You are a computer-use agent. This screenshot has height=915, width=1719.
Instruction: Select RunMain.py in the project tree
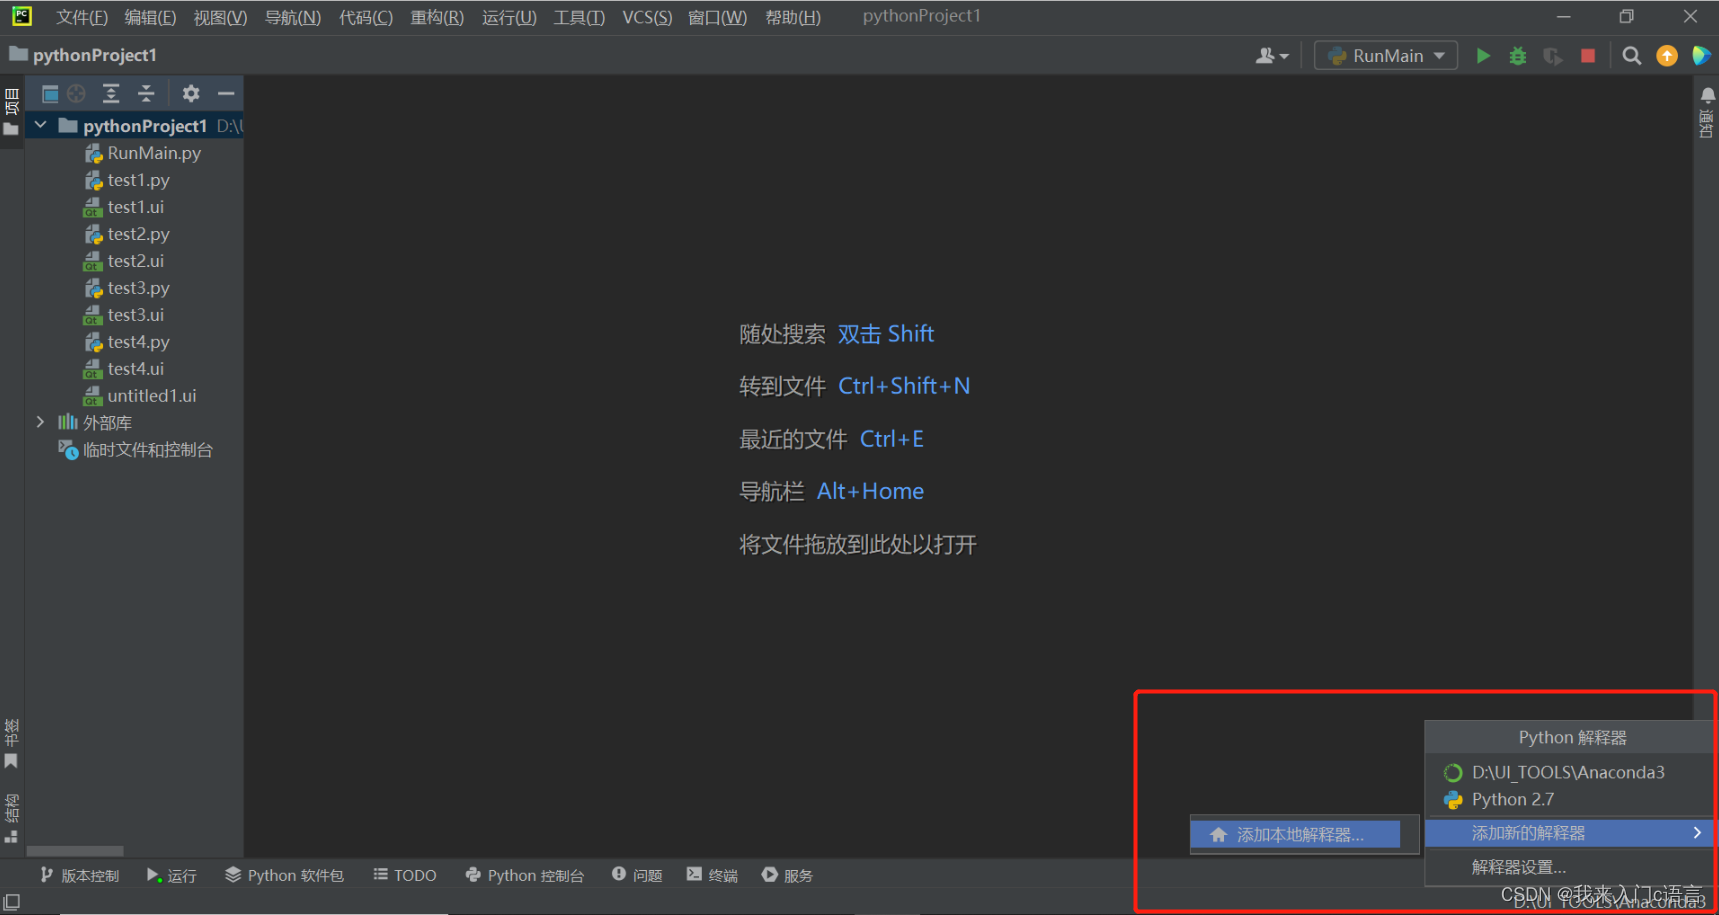[143, 153]
